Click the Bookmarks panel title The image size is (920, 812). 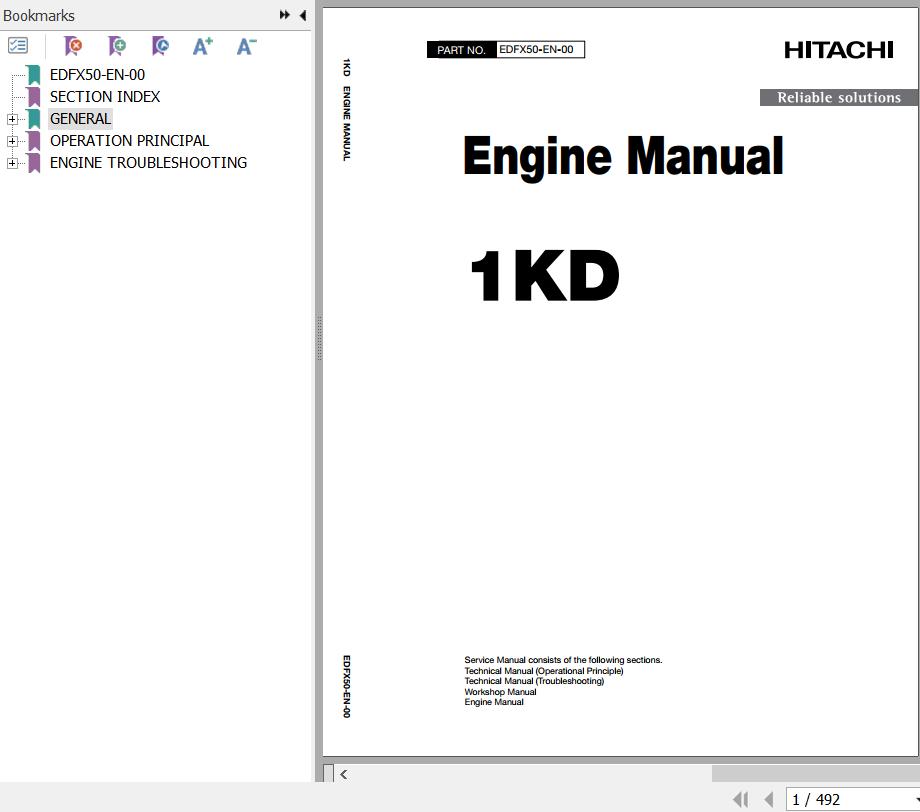pos(39,16)
